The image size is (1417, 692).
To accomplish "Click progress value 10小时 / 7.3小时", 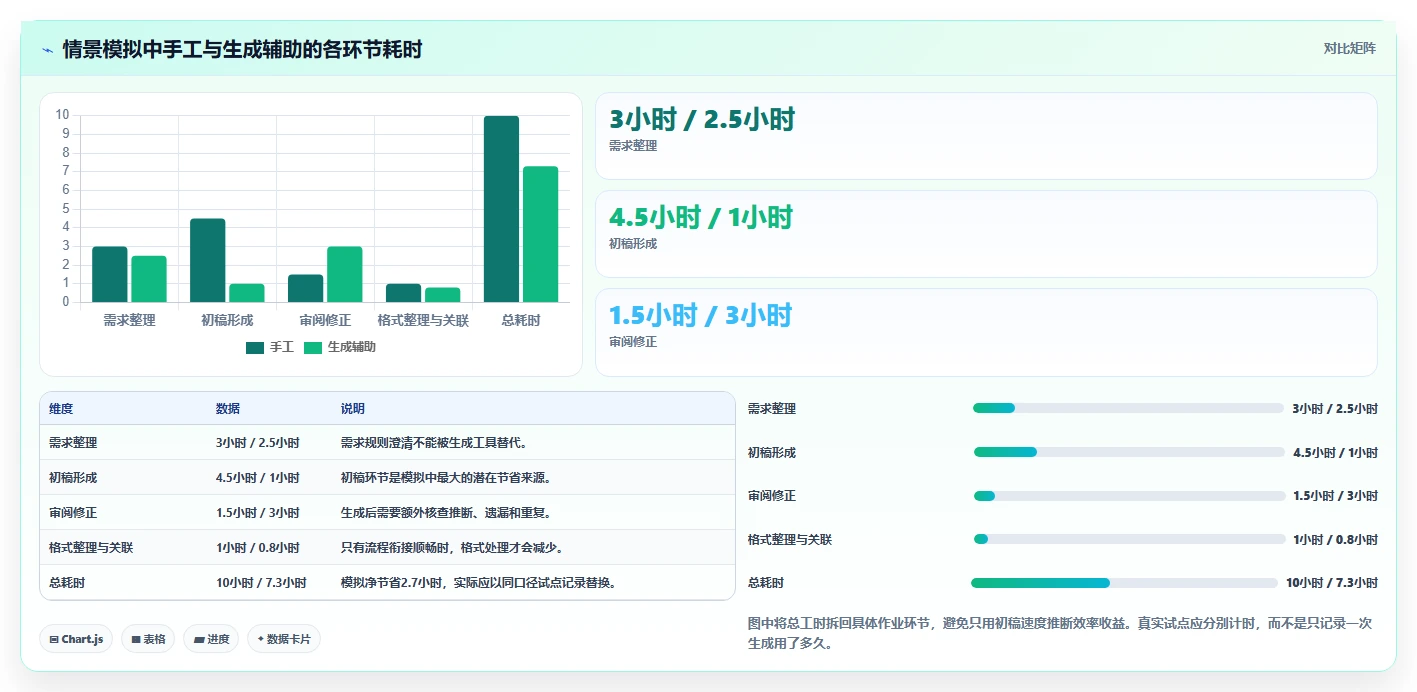I will tap(1332, 583).
